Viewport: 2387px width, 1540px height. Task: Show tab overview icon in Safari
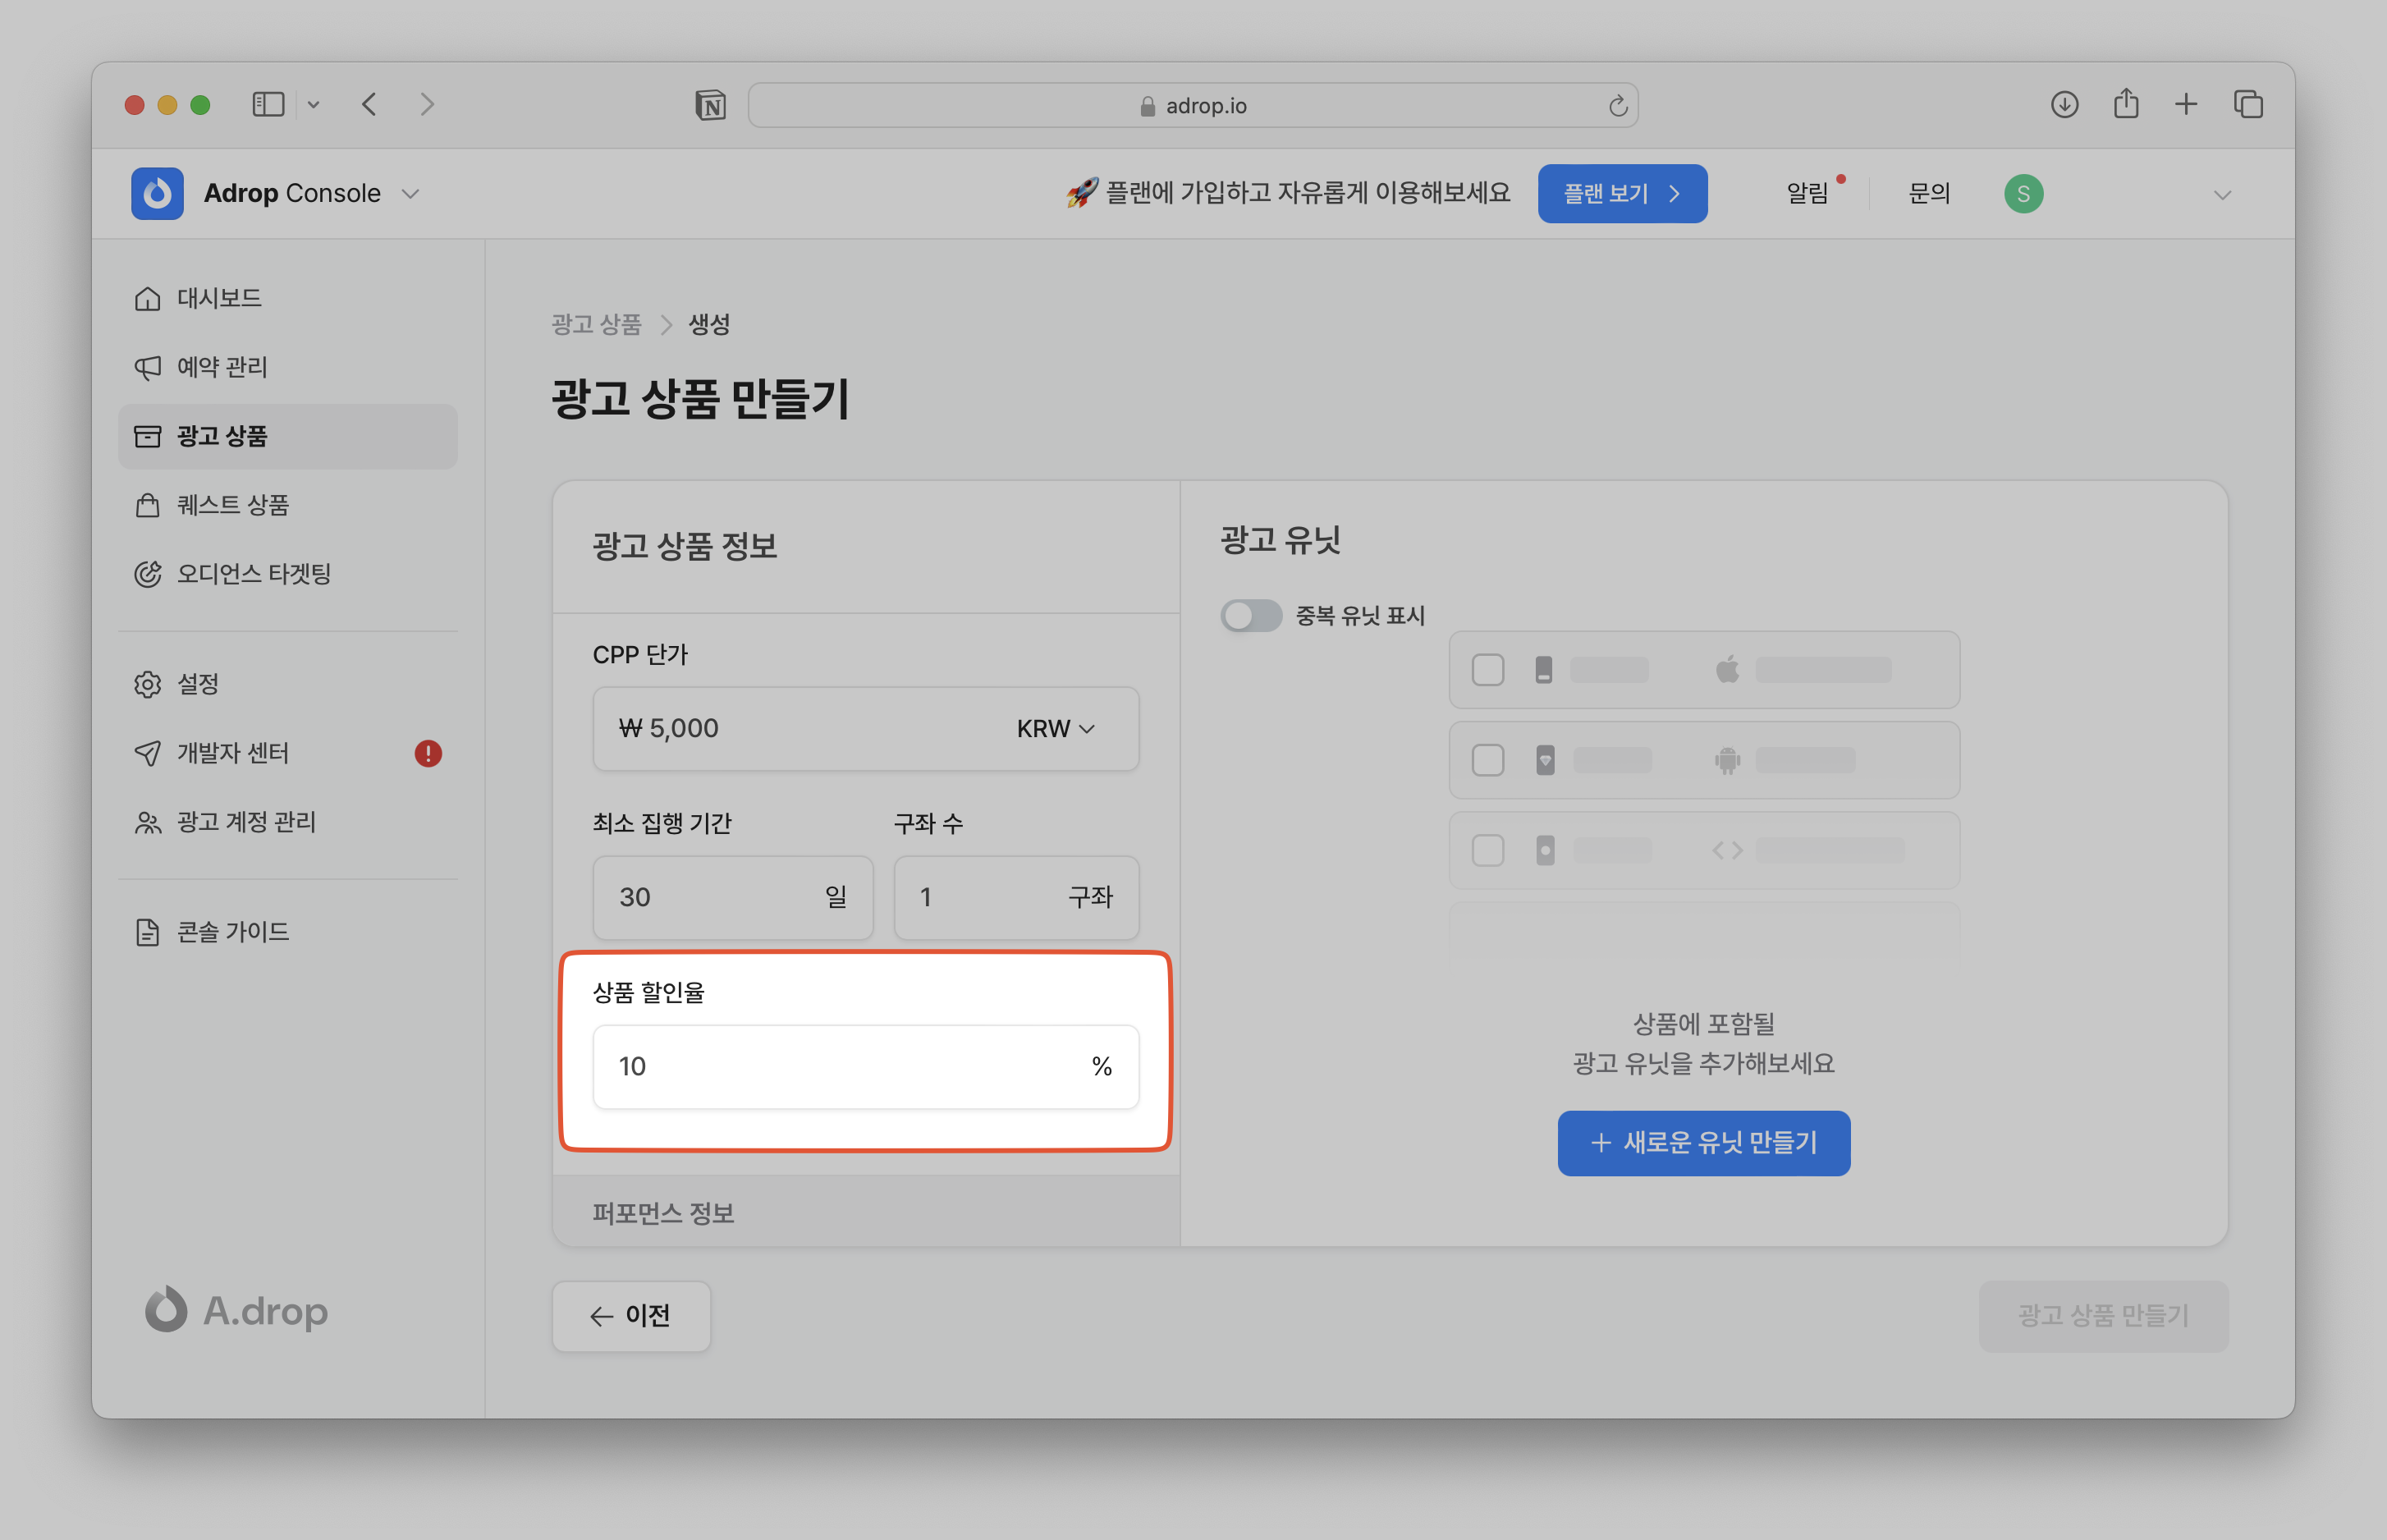(x=2248, y=104)
